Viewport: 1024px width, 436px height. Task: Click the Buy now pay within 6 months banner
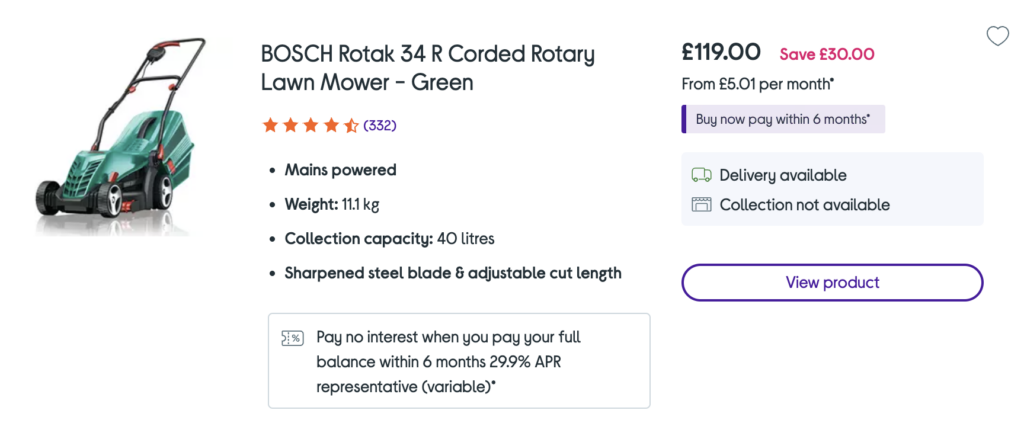pos(783,119)
